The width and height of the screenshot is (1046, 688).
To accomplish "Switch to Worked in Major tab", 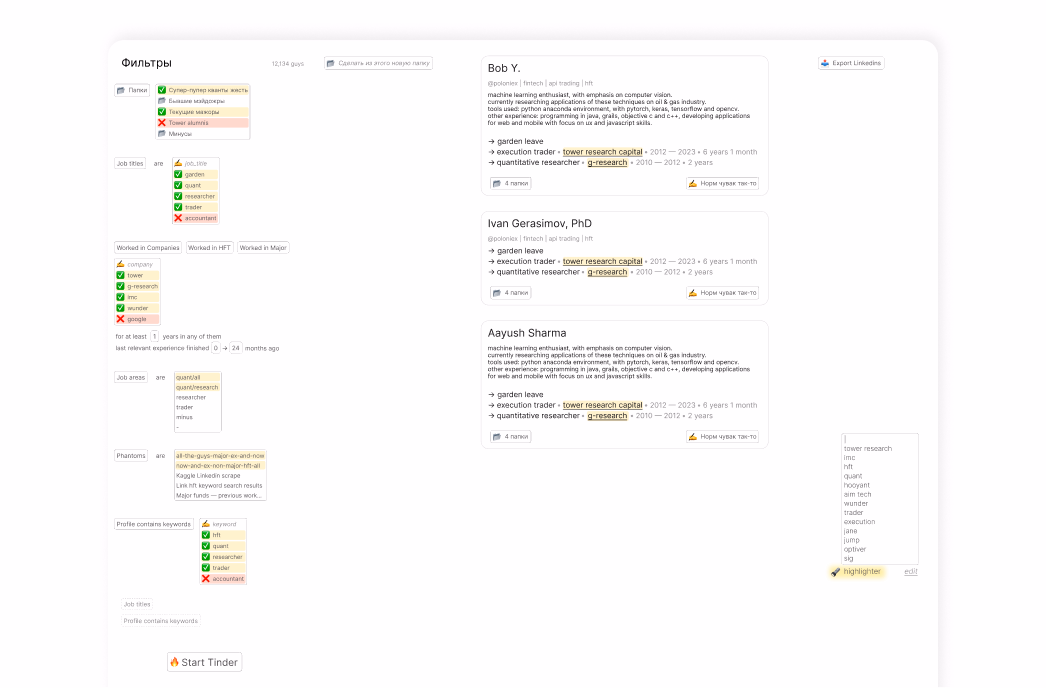I will (263, 248).
